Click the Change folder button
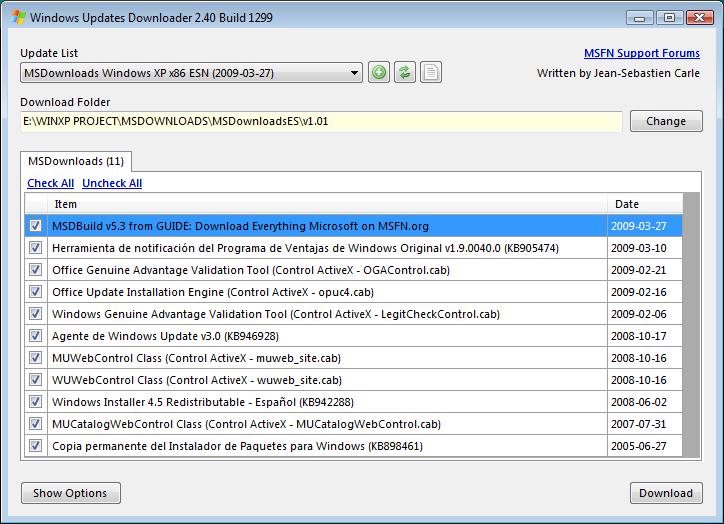The image size is (724, 524). tap(666, 121)
